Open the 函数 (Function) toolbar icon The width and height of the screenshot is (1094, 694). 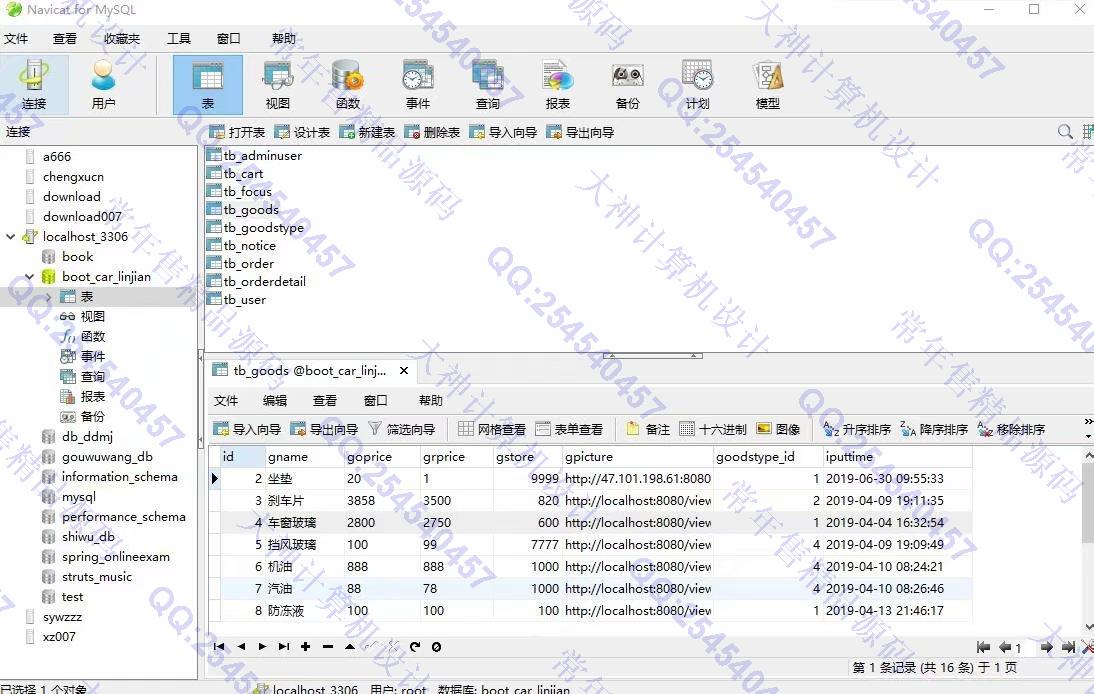click(x=347, y=84)
